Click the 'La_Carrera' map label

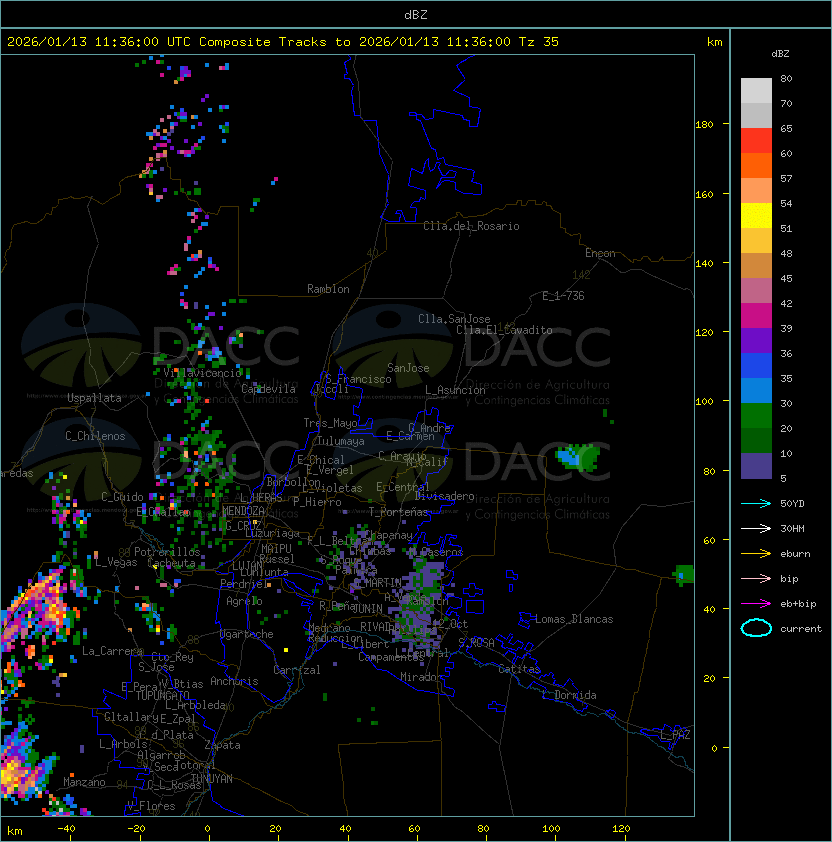coord(112,651)
